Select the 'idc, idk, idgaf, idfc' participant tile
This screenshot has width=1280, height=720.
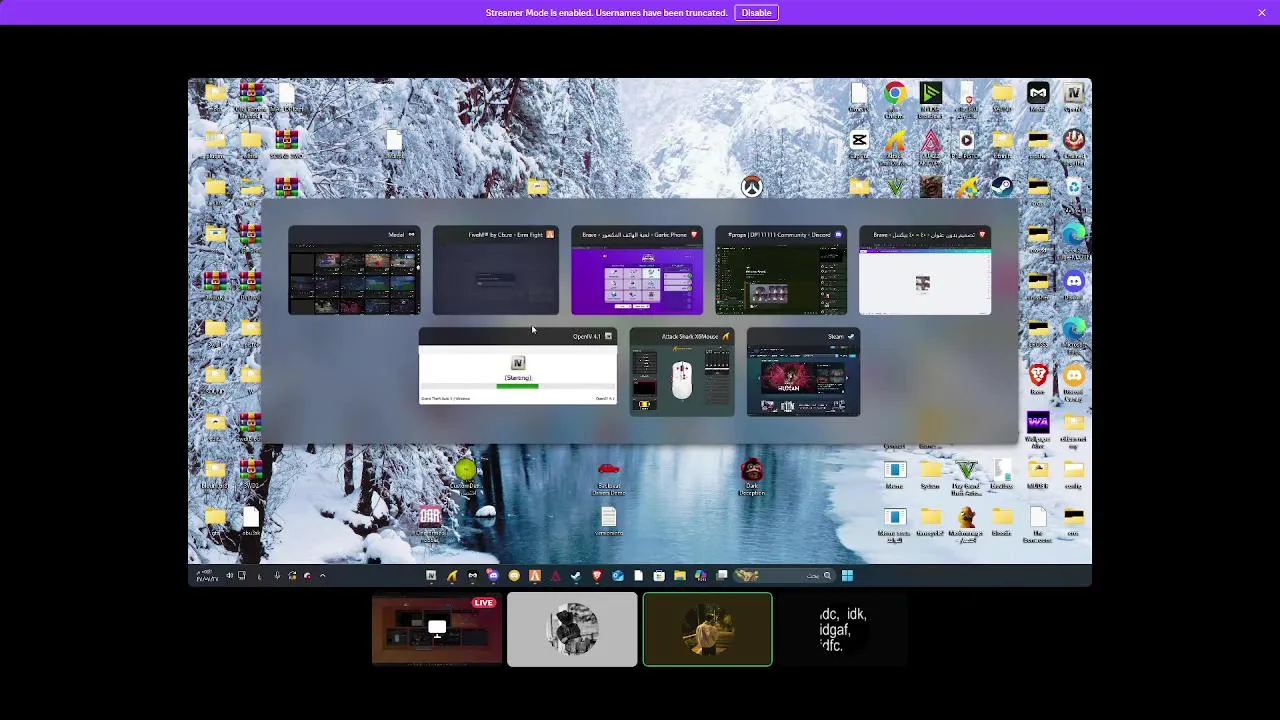click(x=843, y=629)
